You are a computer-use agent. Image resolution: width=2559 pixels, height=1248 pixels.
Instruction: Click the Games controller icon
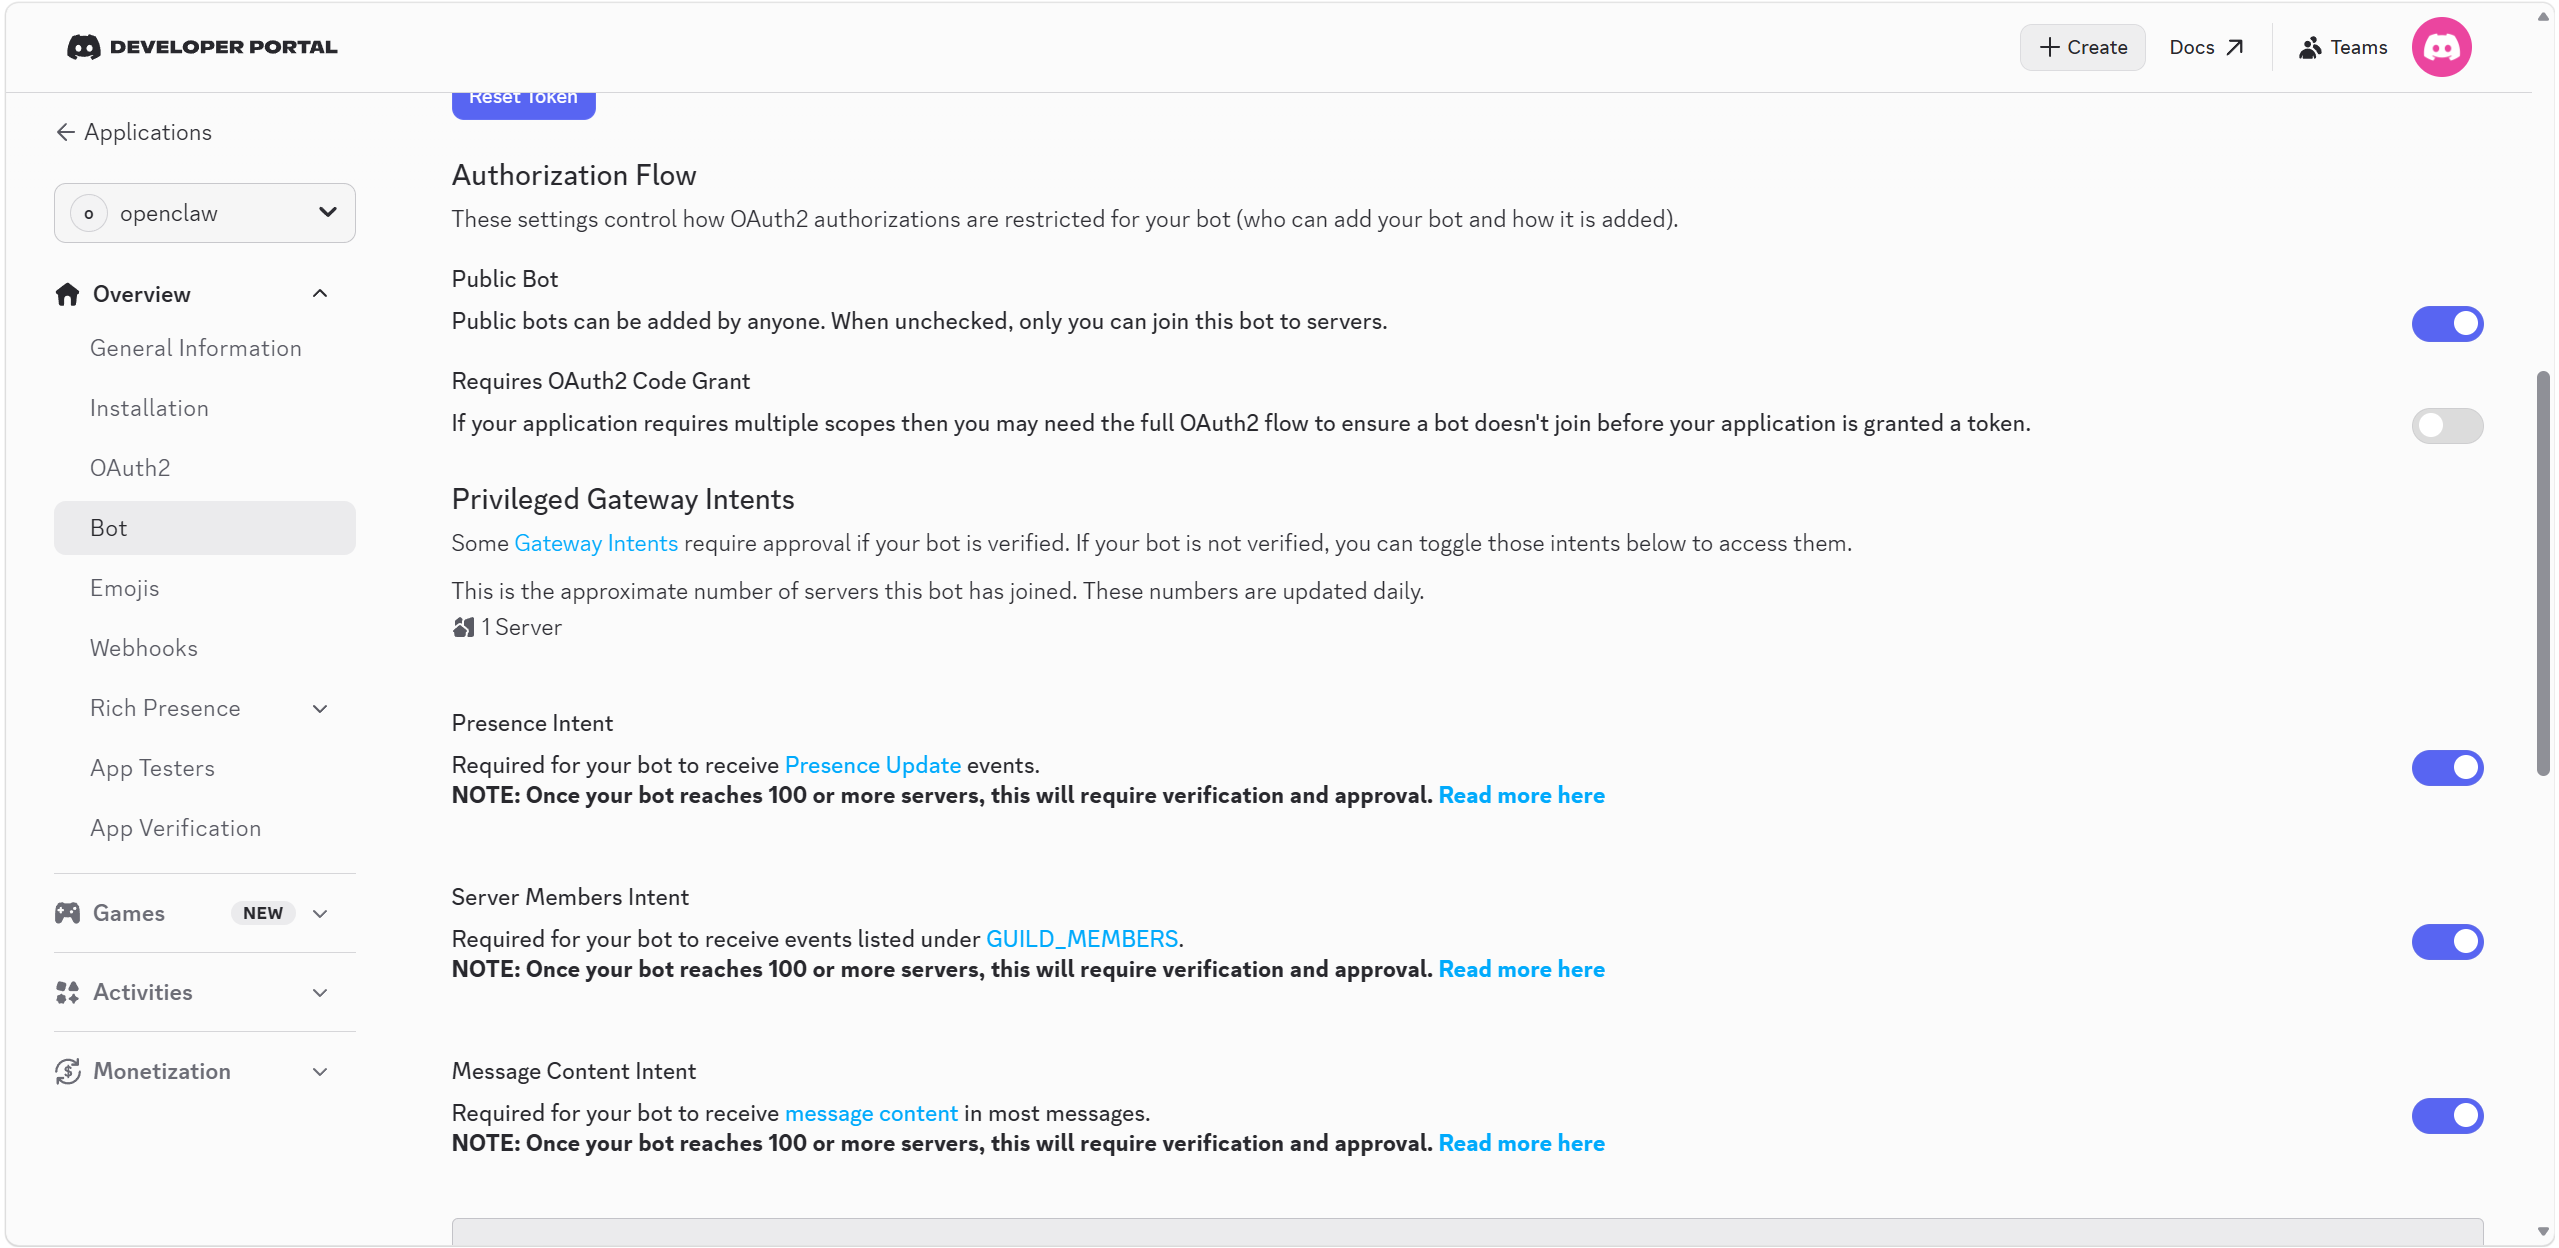pyautogui.click(x=67, y=913)
